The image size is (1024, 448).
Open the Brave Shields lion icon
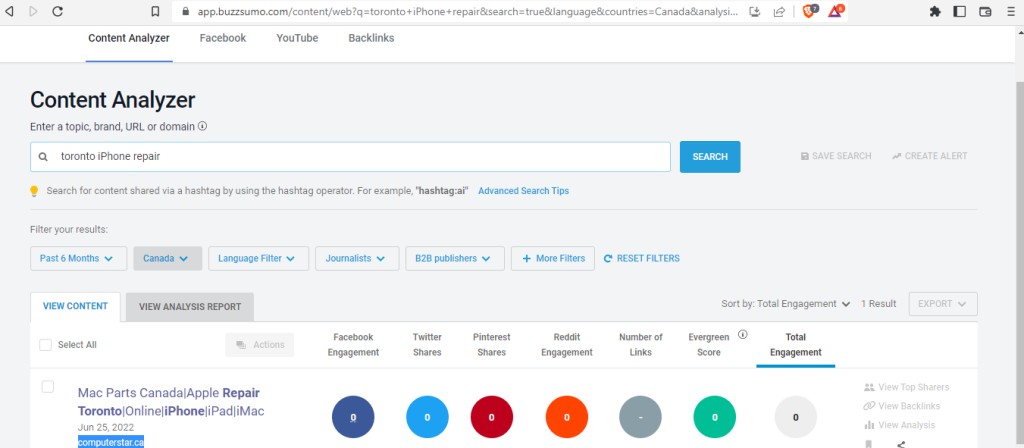[x=810, y=11]
